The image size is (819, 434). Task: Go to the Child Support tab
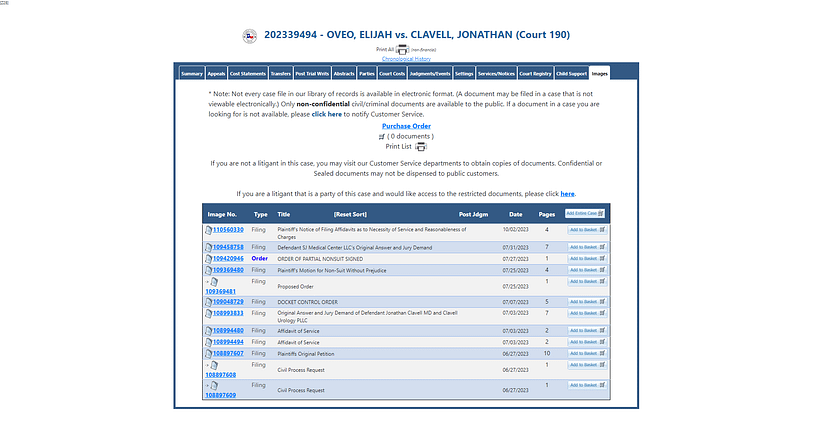tap(571, 74)
